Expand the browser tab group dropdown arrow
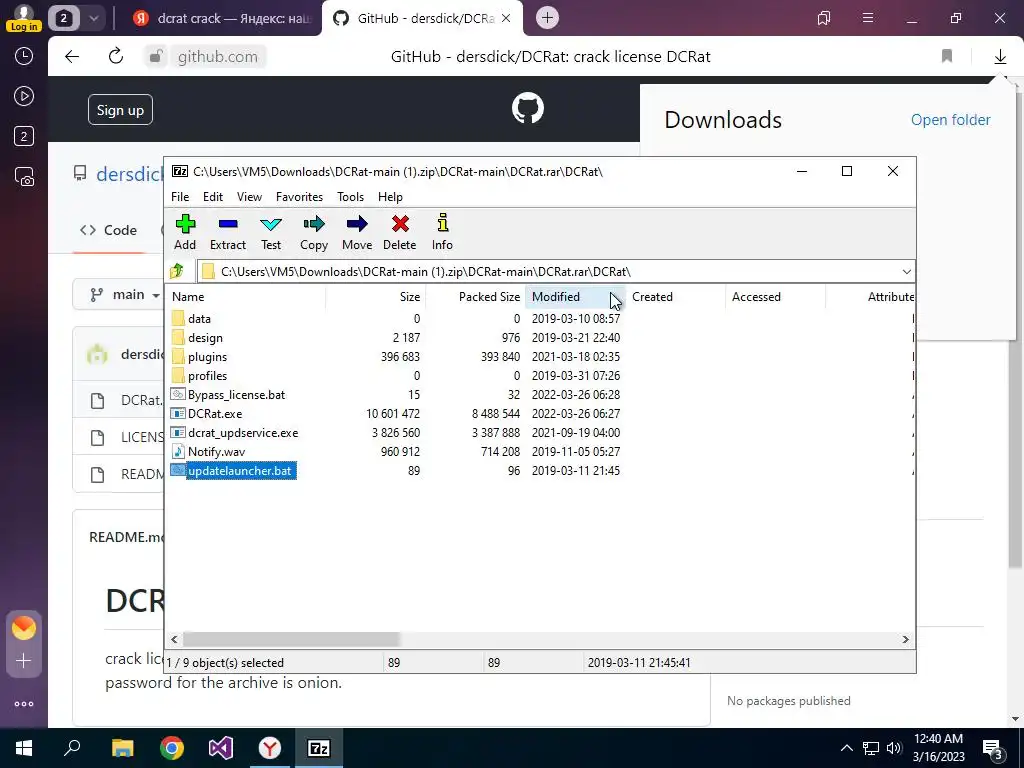Screen dimensions: 1024x768 click(x=93, y=18)
